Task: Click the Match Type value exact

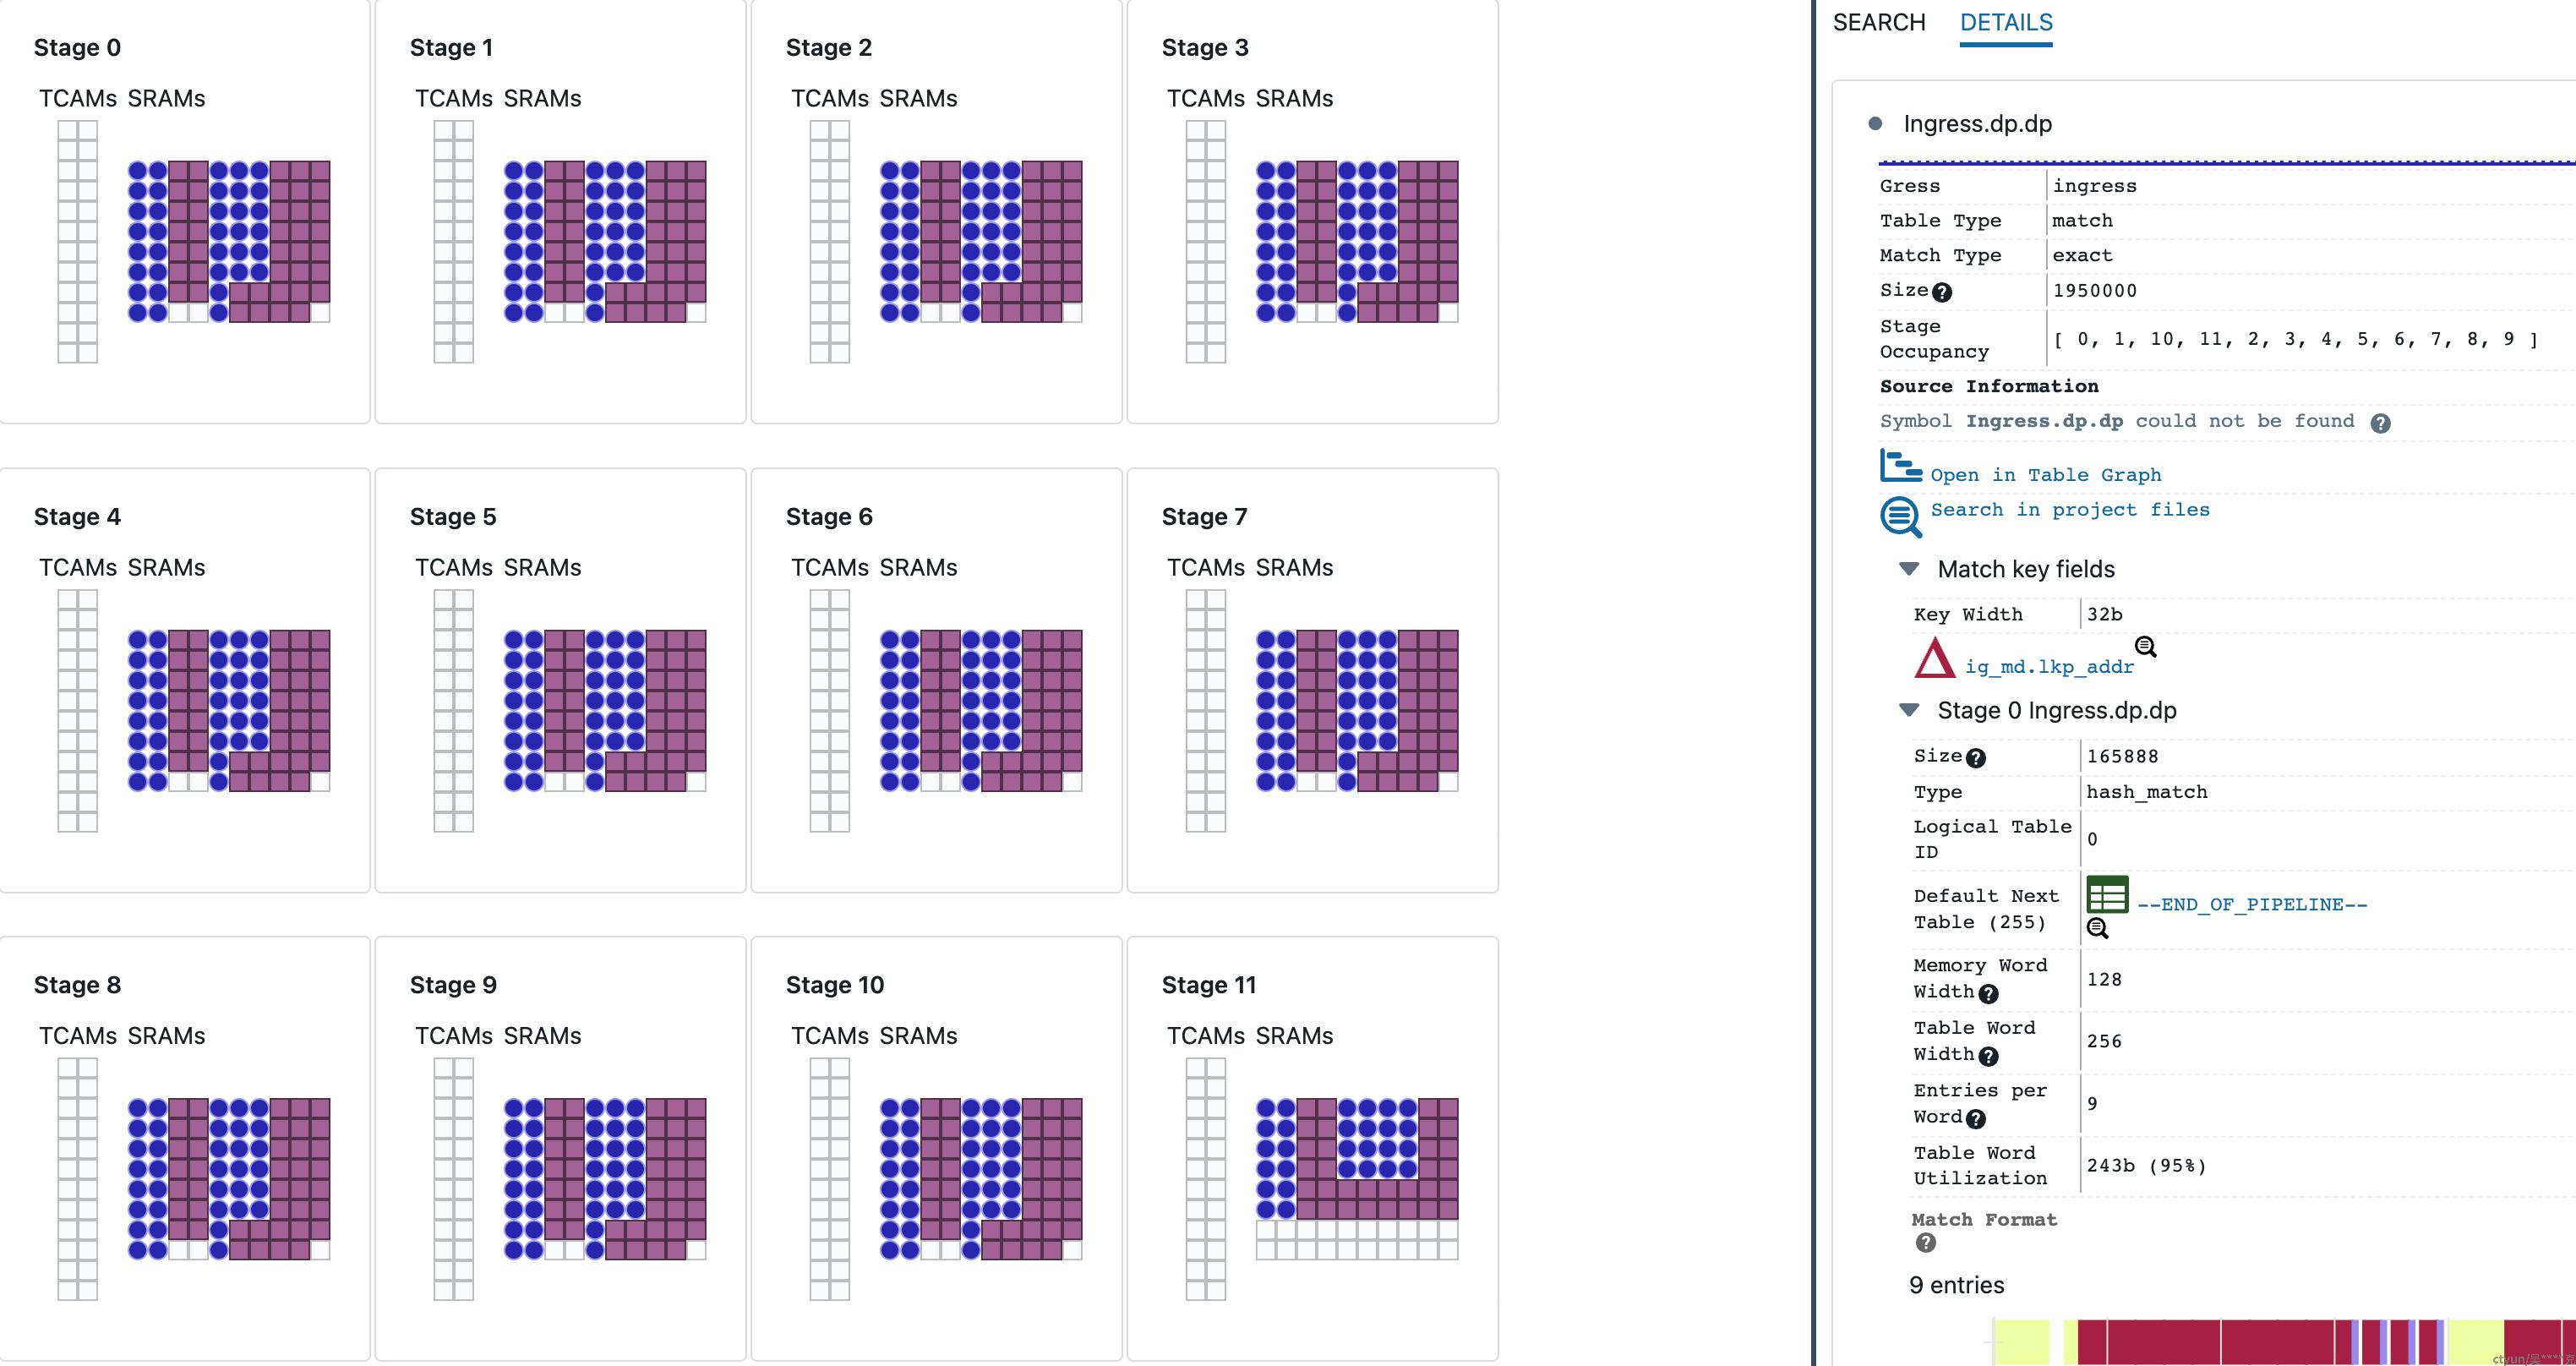Action: pos(2082,255)
